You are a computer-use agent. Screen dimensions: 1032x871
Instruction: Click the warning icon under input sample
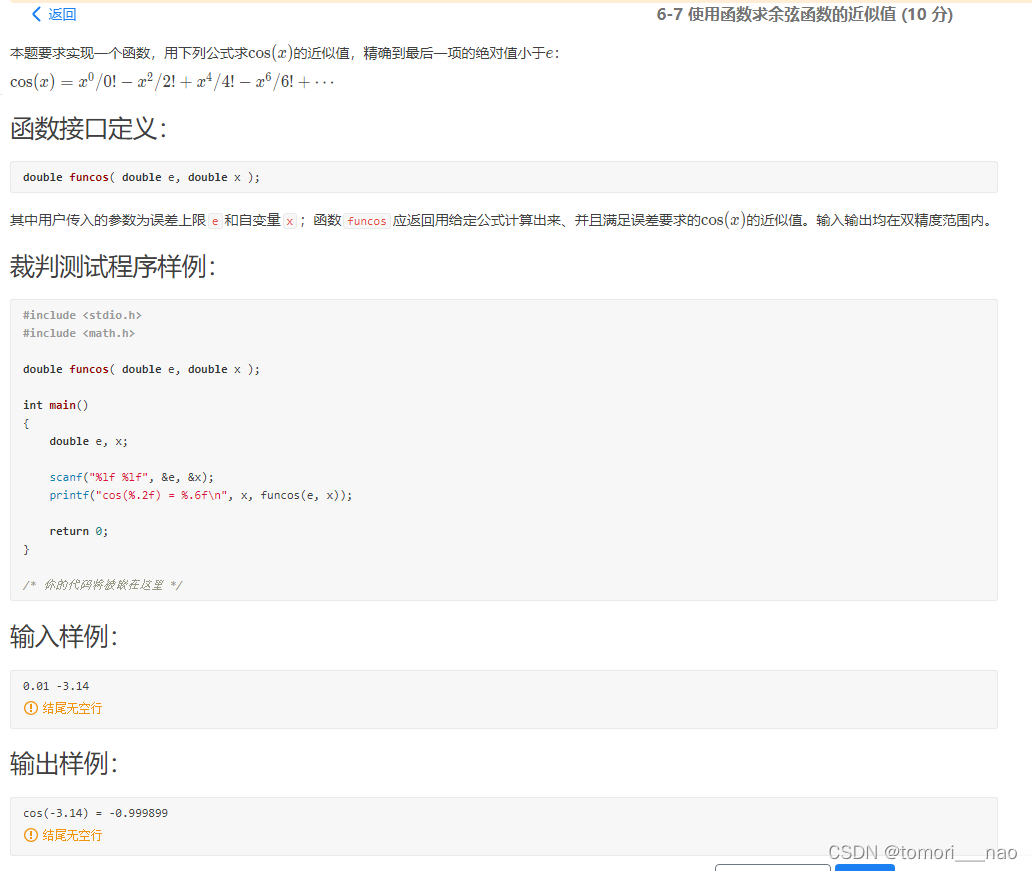[x=30, y=708]
